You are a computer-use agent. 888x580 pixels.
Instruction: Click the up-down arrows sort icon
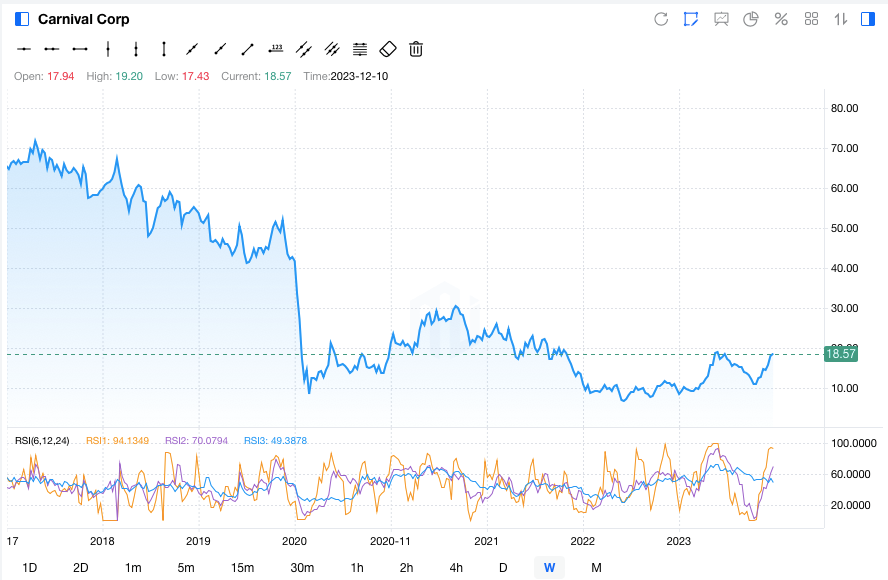coord(841,19)
